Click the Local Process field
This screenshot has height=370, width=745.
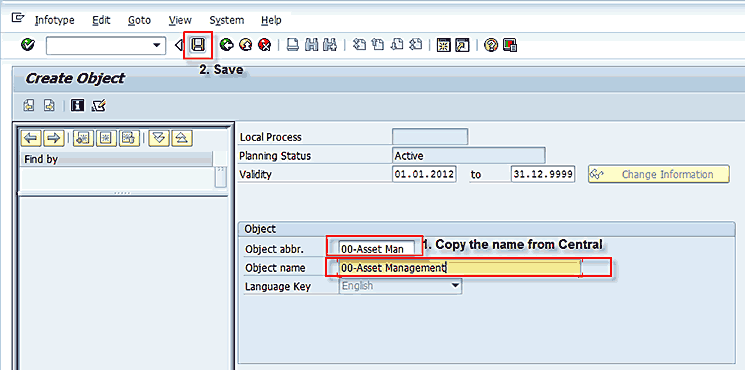coord(430,137)
